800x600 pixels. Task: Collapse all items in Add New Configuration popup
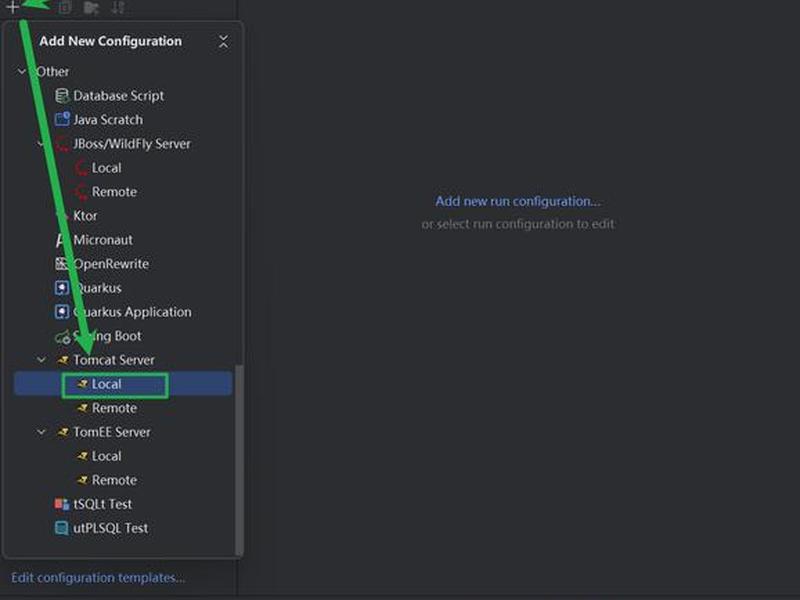(x=223, y=41)
